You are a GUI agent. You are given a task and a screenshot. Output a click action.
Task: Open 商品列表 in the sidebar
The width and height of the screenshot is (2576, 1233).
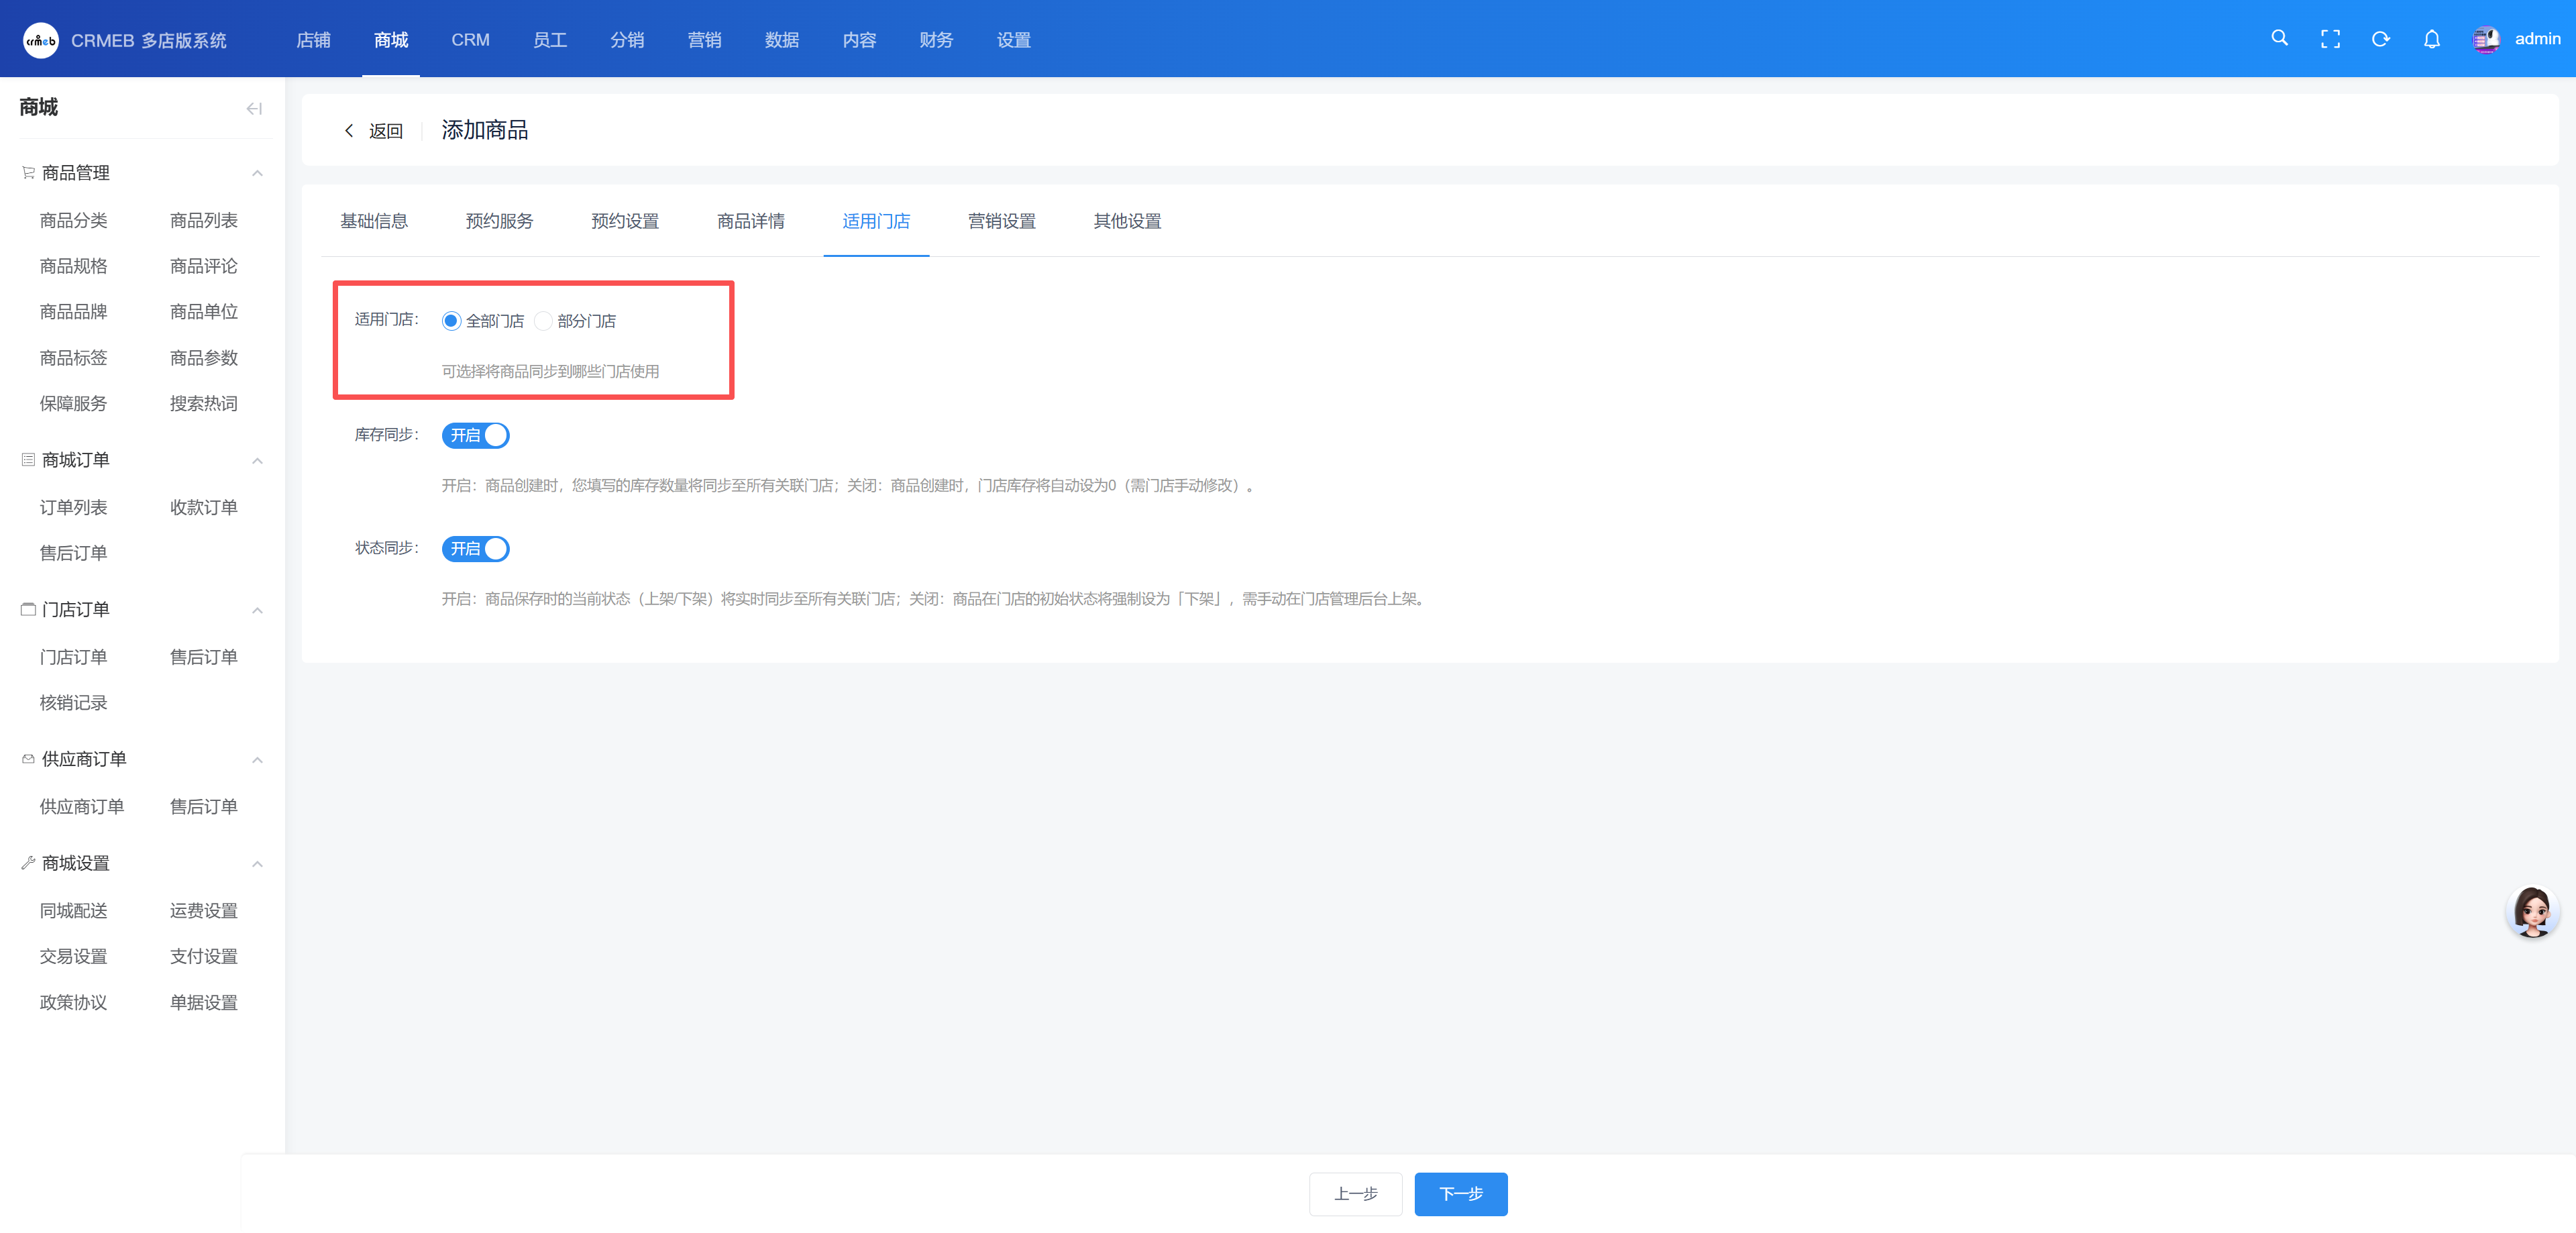tap(203, 220)
